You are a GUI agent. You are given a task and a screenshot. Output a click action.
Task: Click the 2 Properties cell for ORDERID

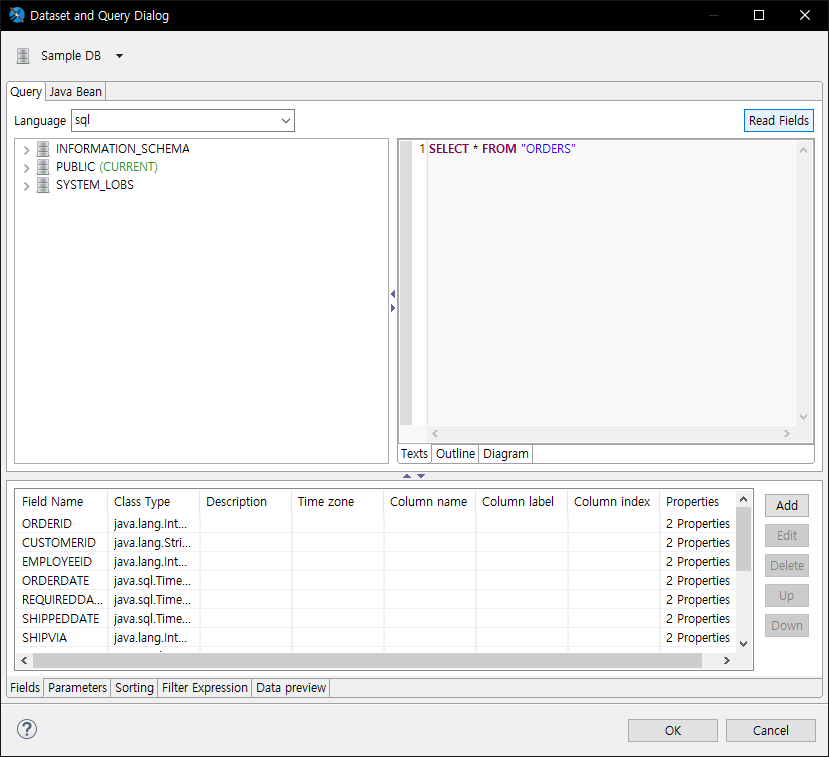click(x=698, y=524)
